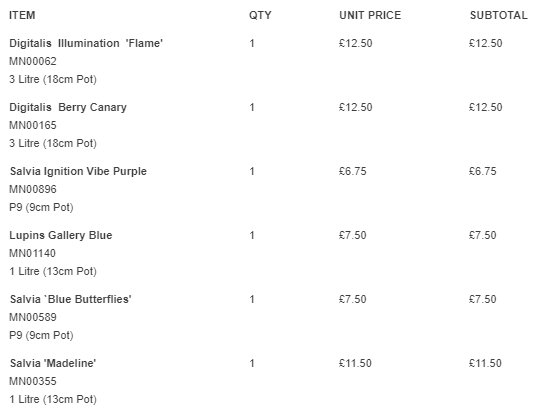Click the £6.75 subtotal for Salvia Ignition

point(482,171)
